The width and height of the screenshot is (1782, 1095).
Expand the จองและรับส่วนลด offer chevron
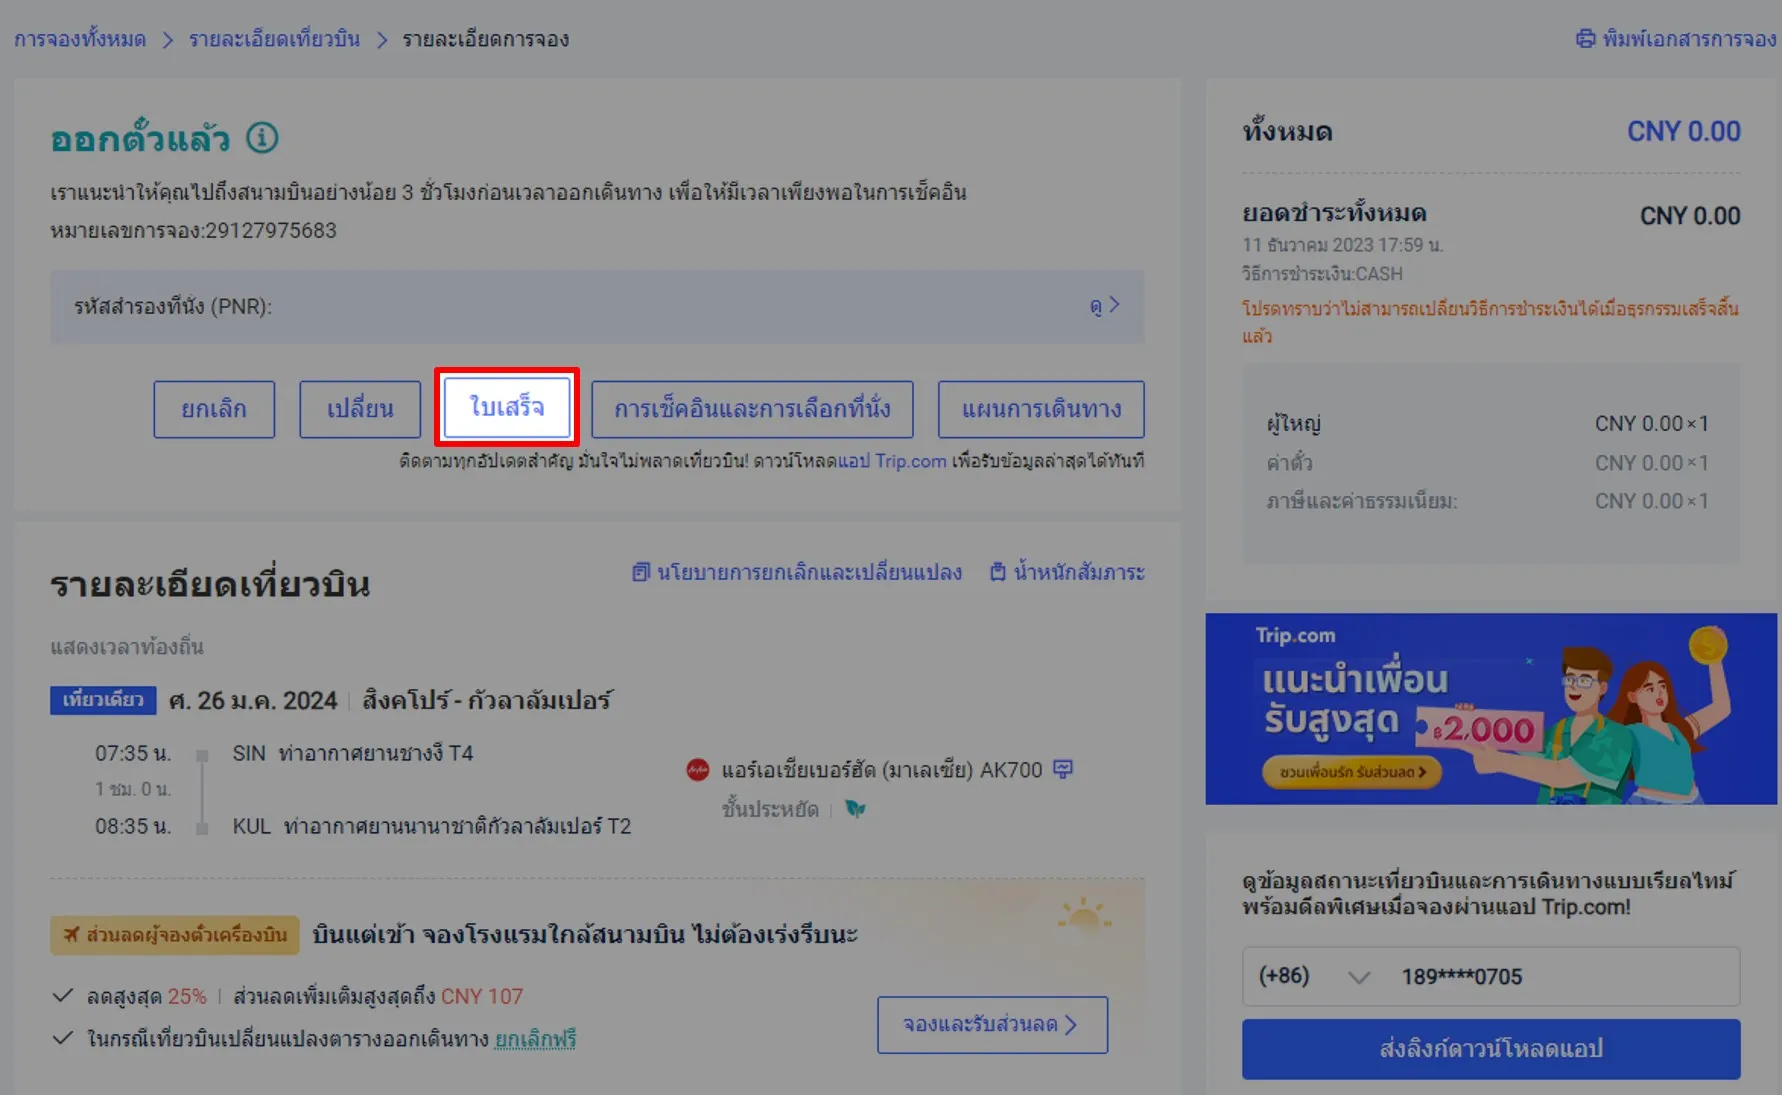pos(1074,1025)
